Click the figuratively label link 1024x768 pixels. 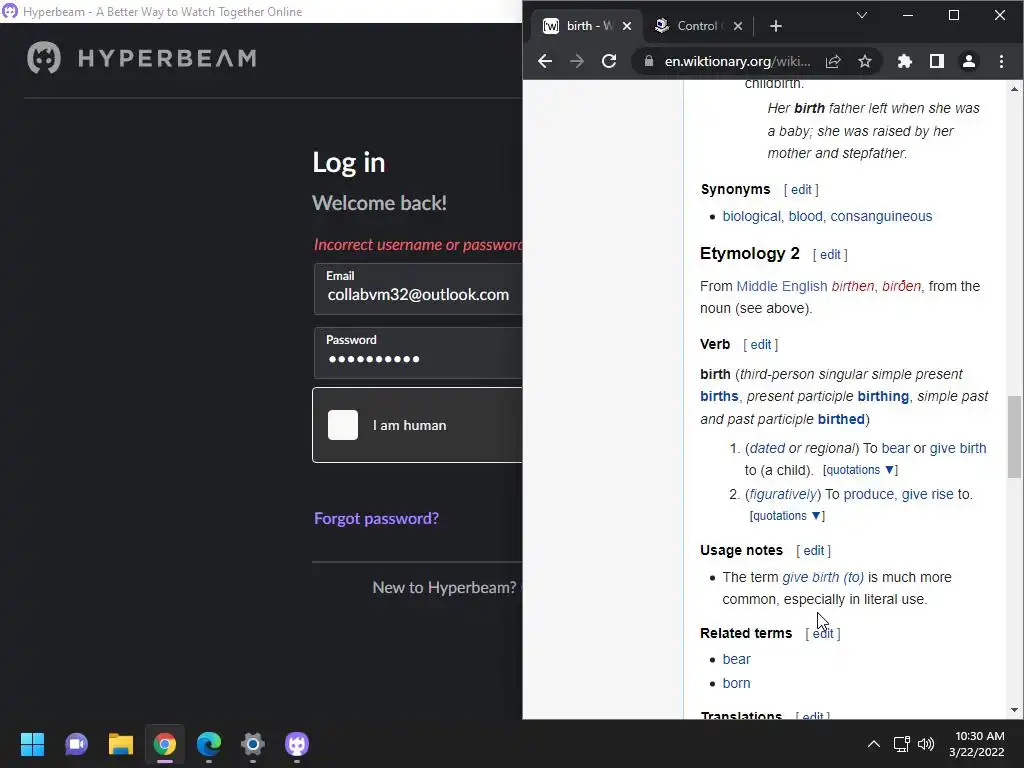[x=782, y=494]
